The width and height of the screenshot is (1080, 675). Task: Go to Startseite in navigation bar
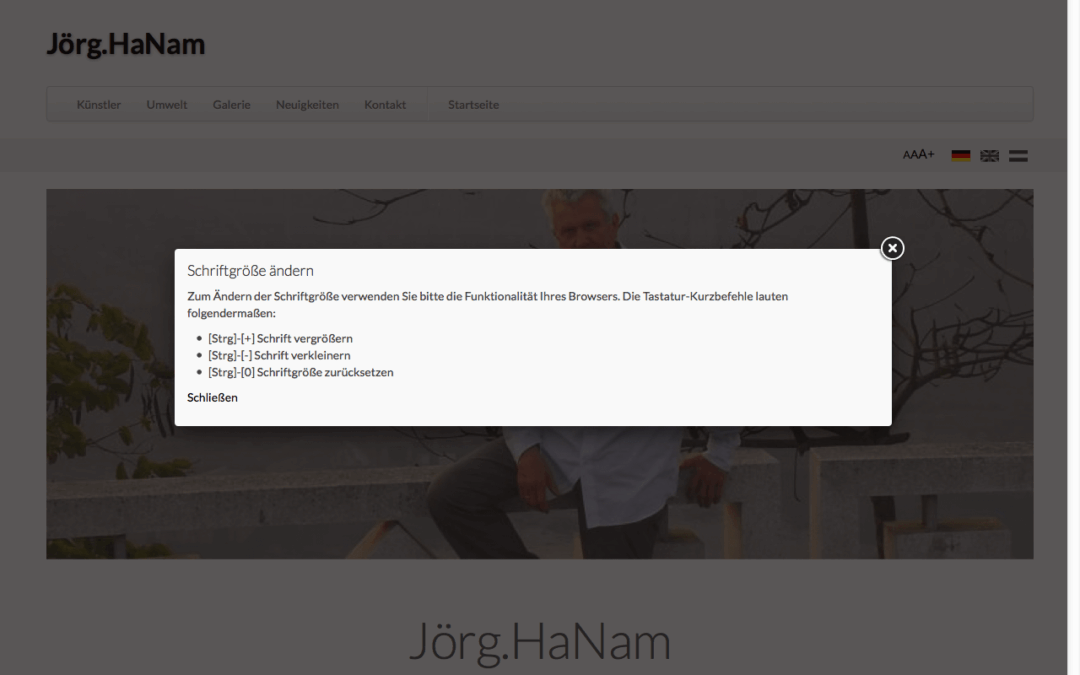[473, 105]
